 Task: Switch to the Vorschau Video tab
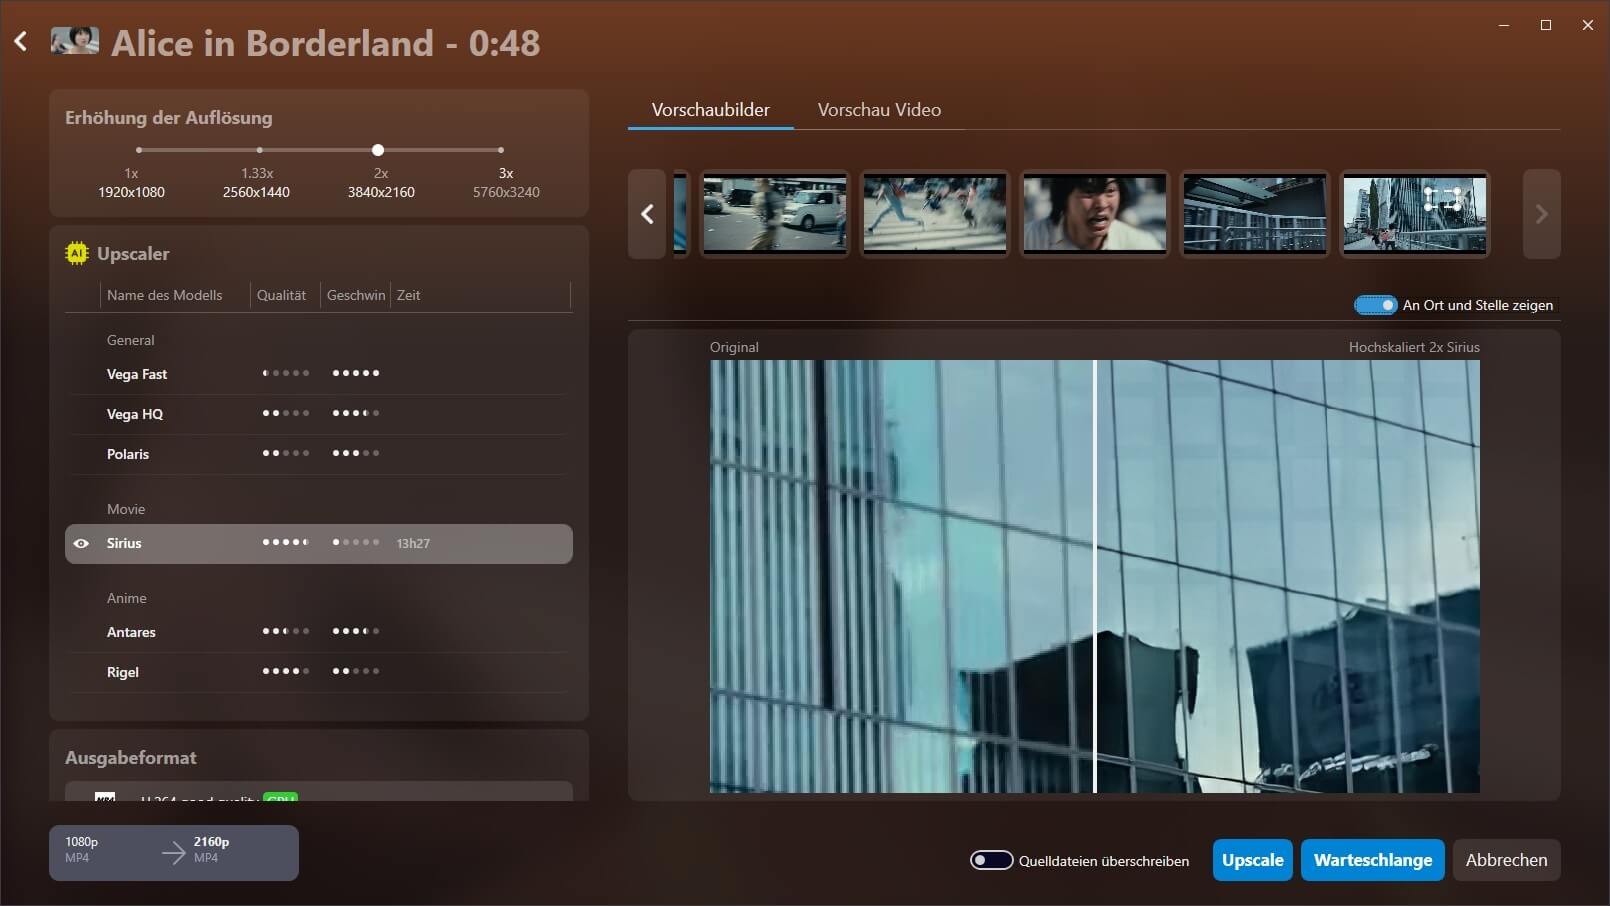[x=879, y=110]
